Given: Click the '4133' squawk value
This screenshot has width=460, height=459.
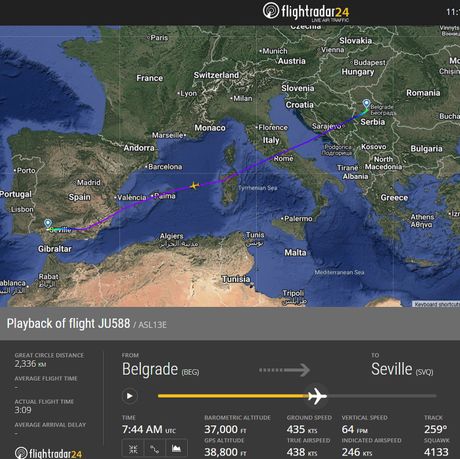Looking at the screenshot, I should point(436,452).
